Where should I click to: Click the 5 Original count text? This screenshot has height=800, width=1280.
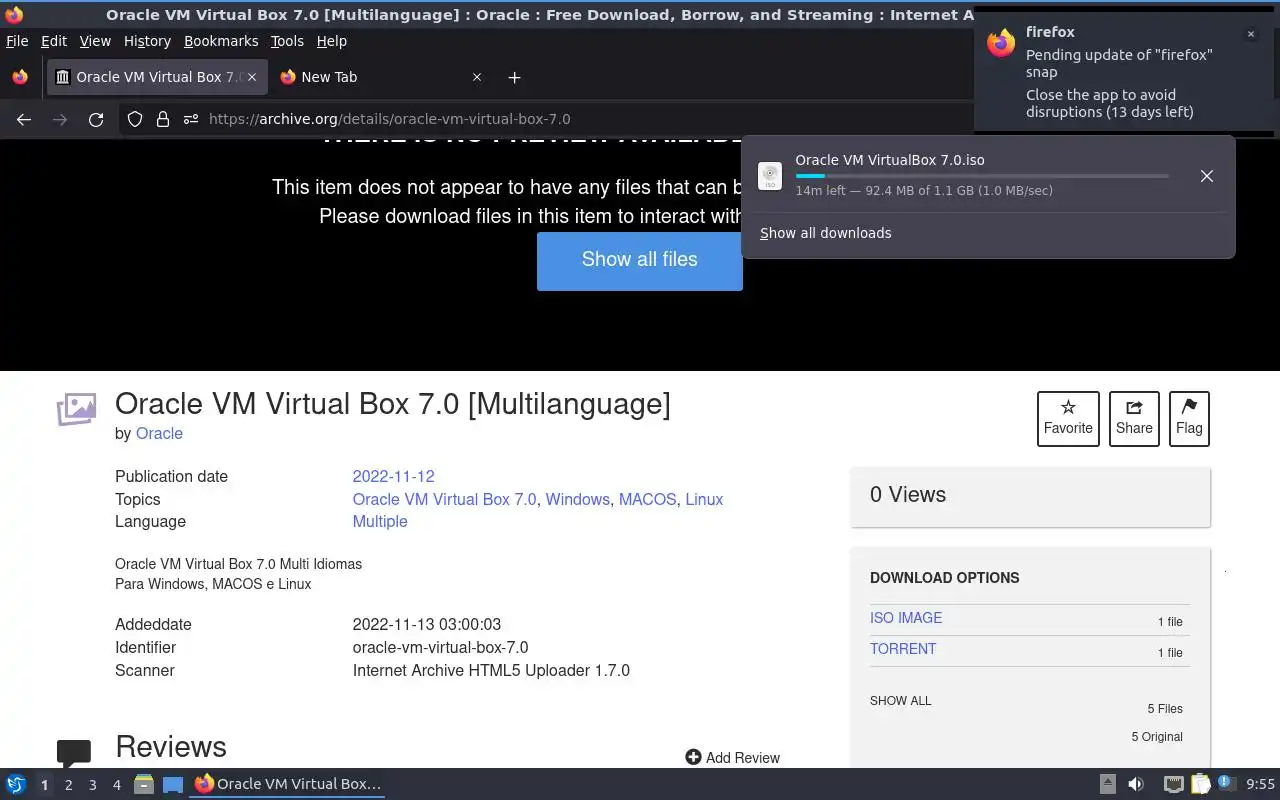[x=1157, y=737]
